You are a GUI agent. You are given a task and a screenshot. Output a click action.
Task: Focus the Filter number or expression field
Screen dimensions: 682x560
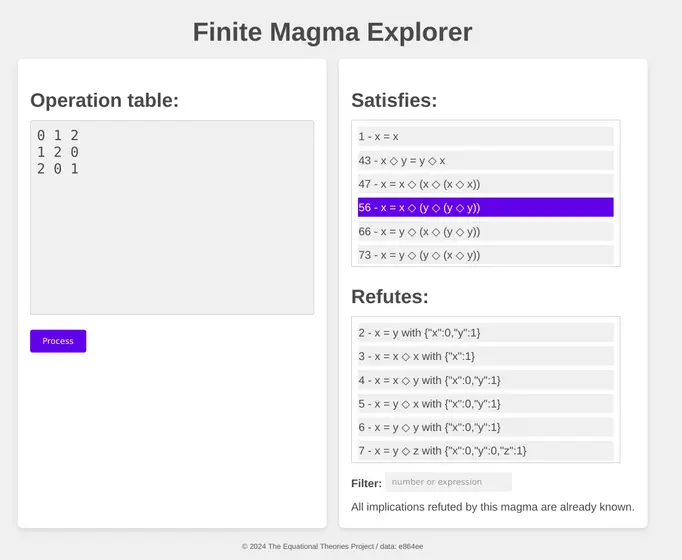(x=448, y=482)
